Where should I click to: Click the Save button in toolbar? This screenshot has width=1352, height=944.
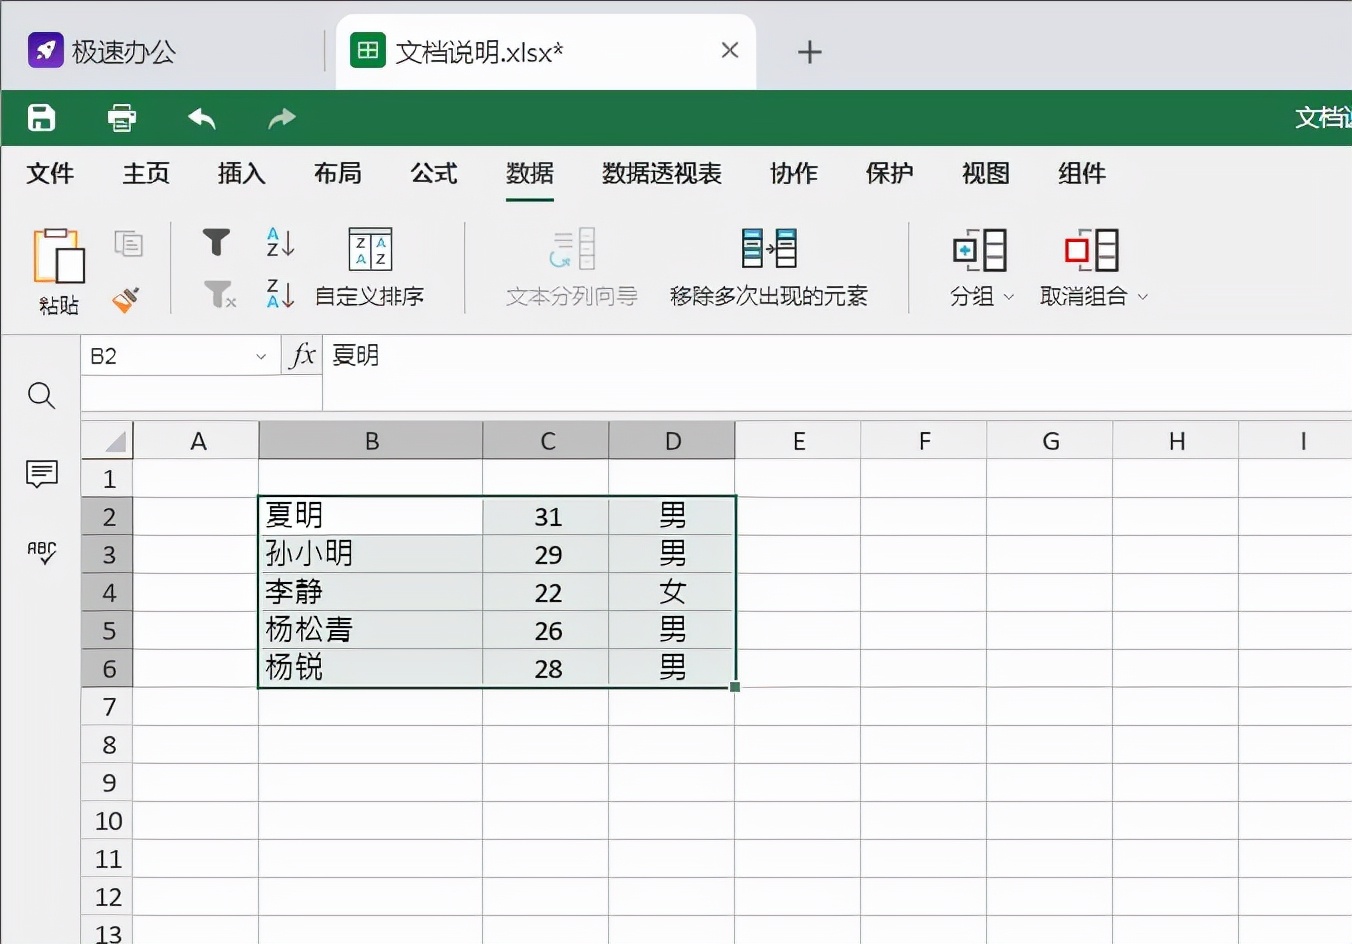click(41, 117)
